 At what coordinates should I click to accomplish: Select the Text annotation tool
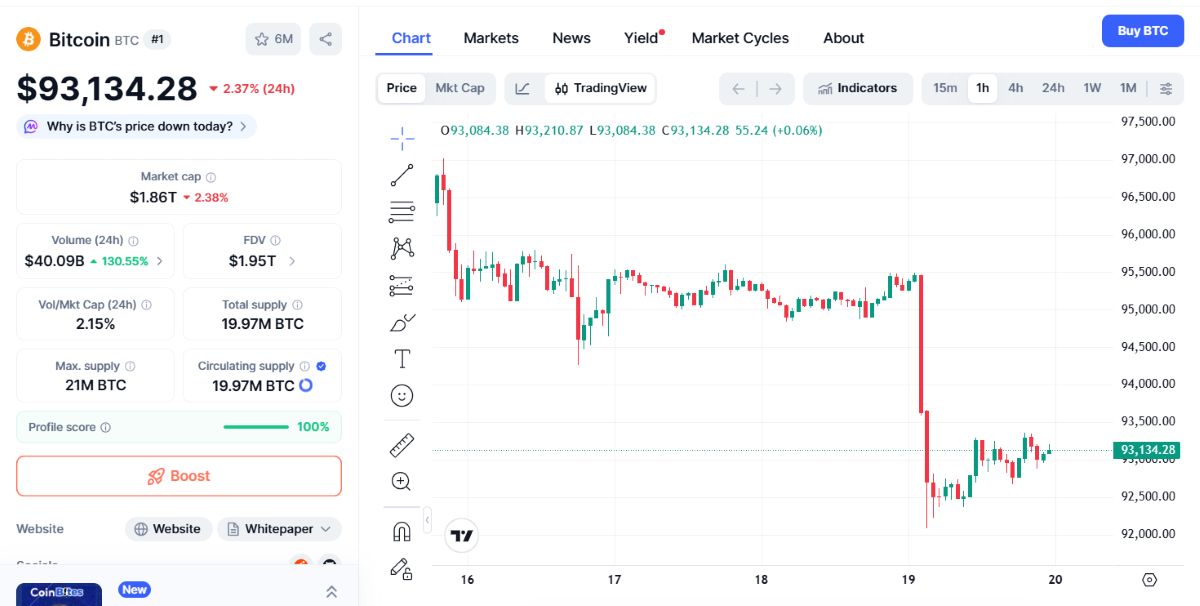[401, 358]
